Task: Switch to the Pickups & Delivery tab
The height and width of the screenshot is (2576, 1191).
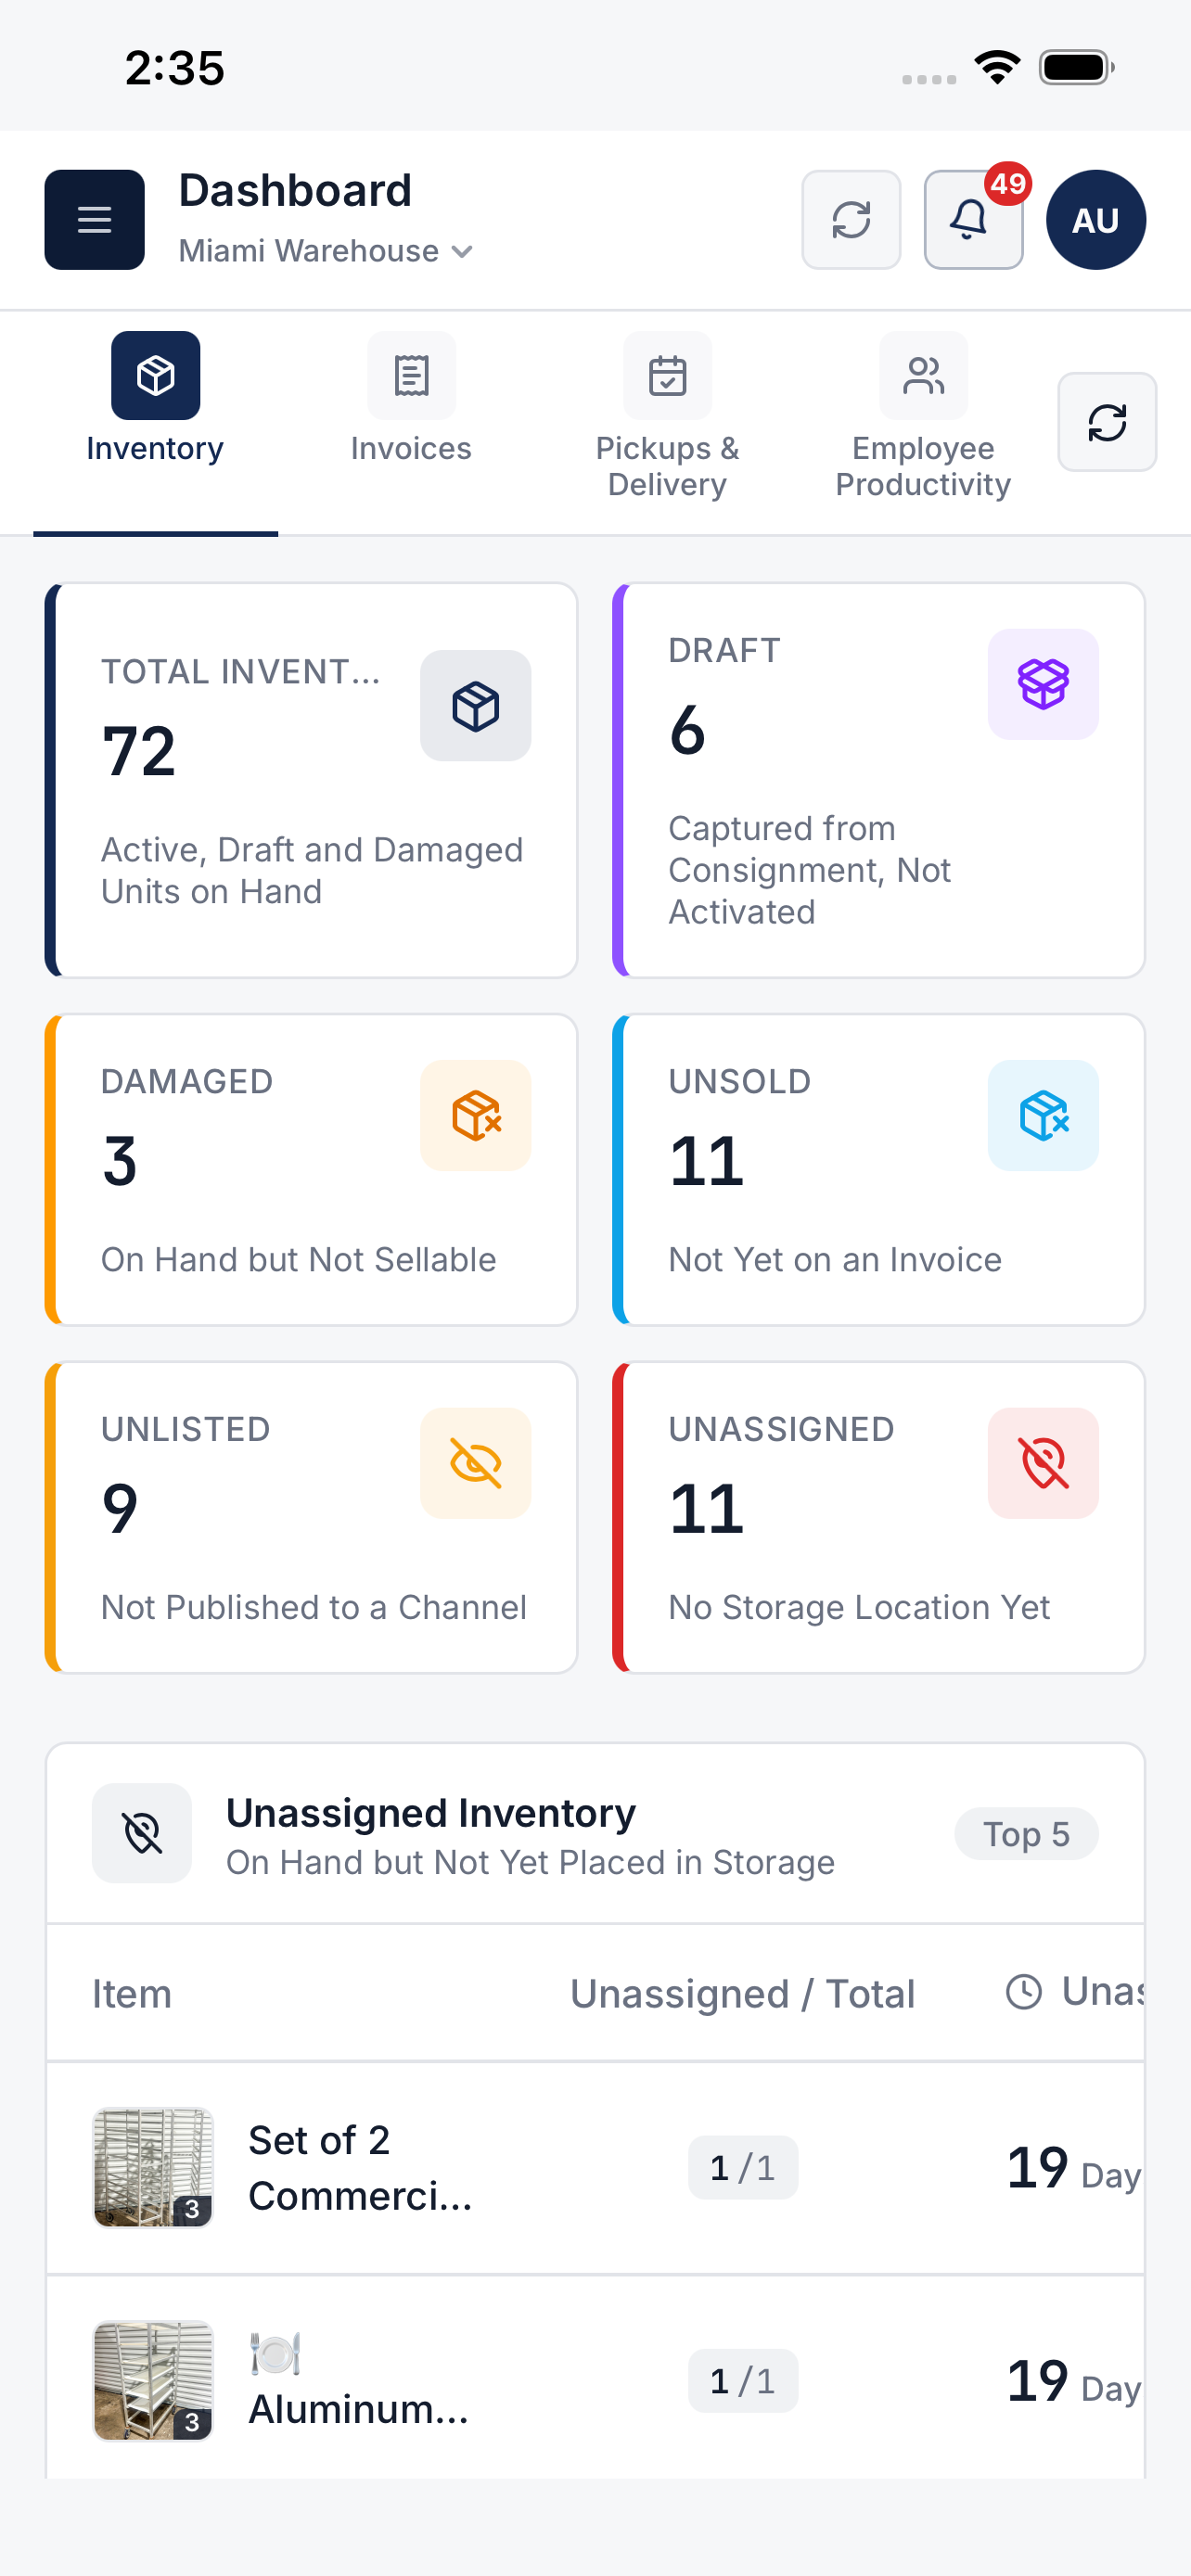Action: click(667, 417)
